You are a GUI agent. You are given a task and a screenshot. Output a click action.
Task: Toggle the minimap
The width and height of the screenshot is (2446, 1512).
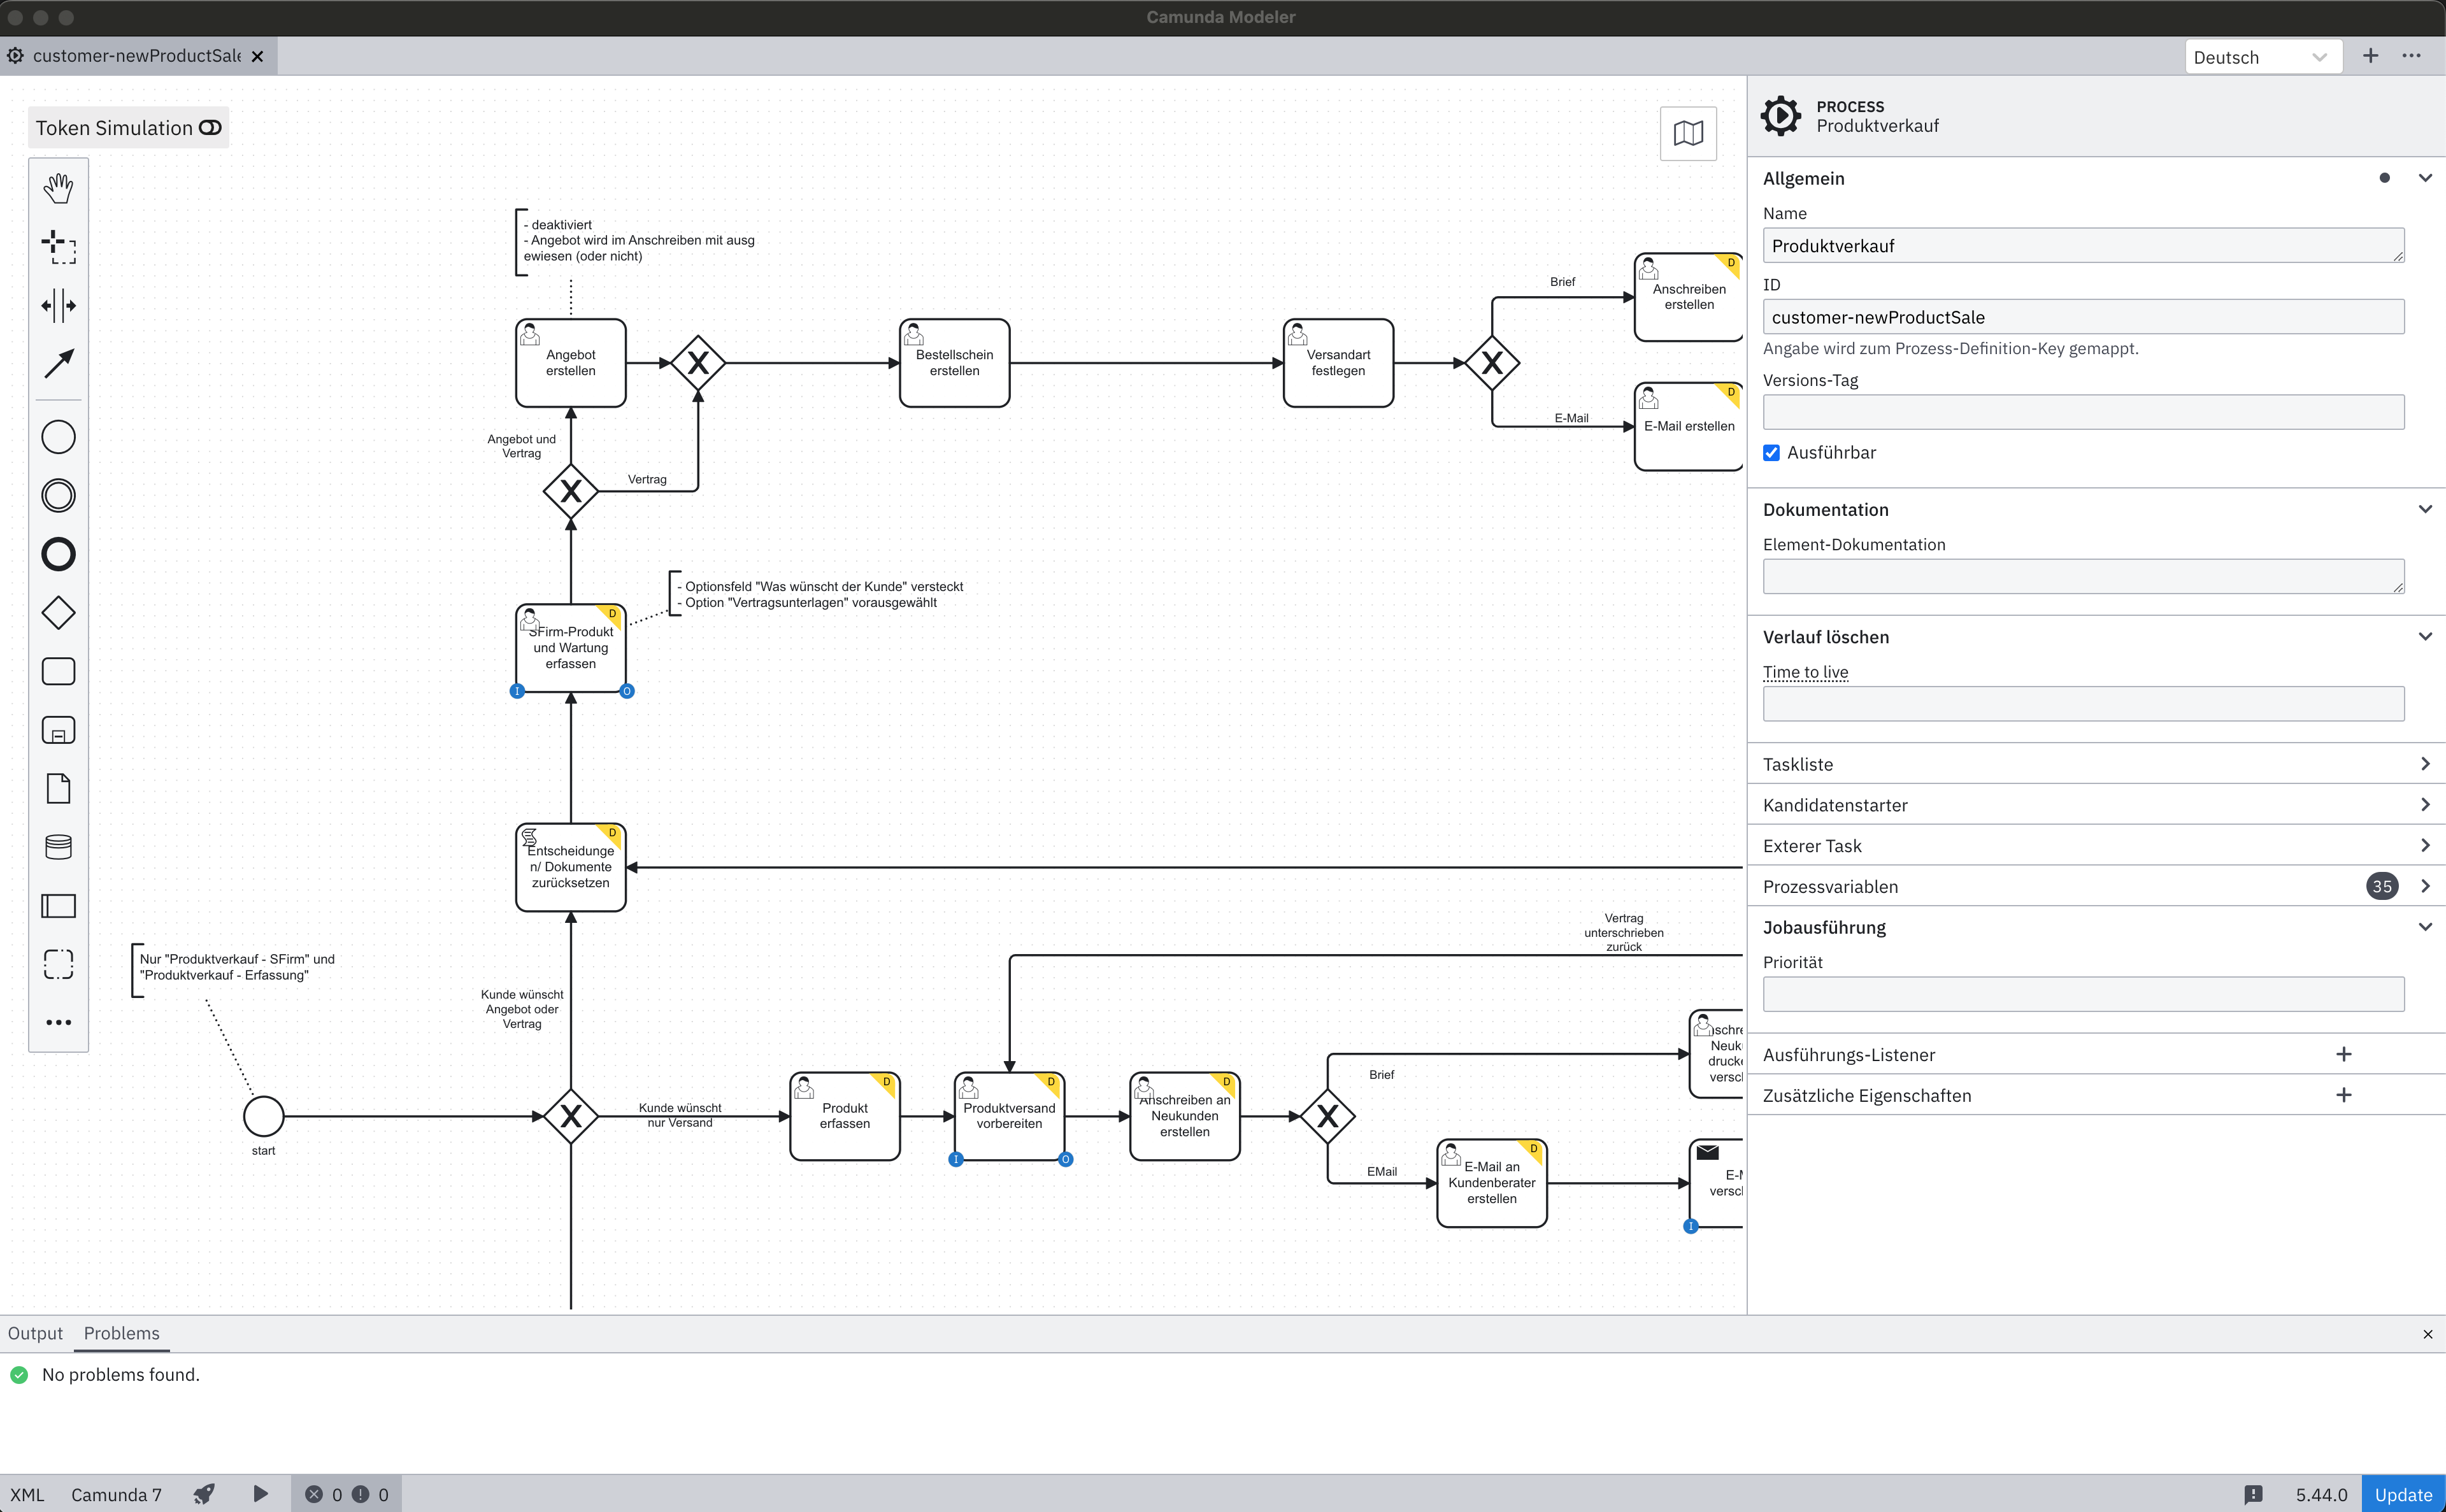click(1688, 133)
